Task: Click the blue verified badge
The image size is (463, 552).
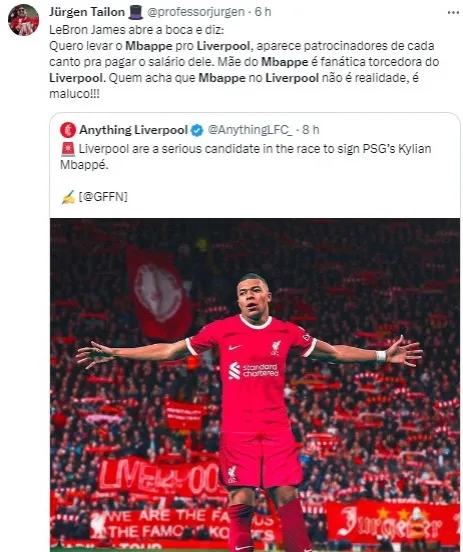Action: 197,130
